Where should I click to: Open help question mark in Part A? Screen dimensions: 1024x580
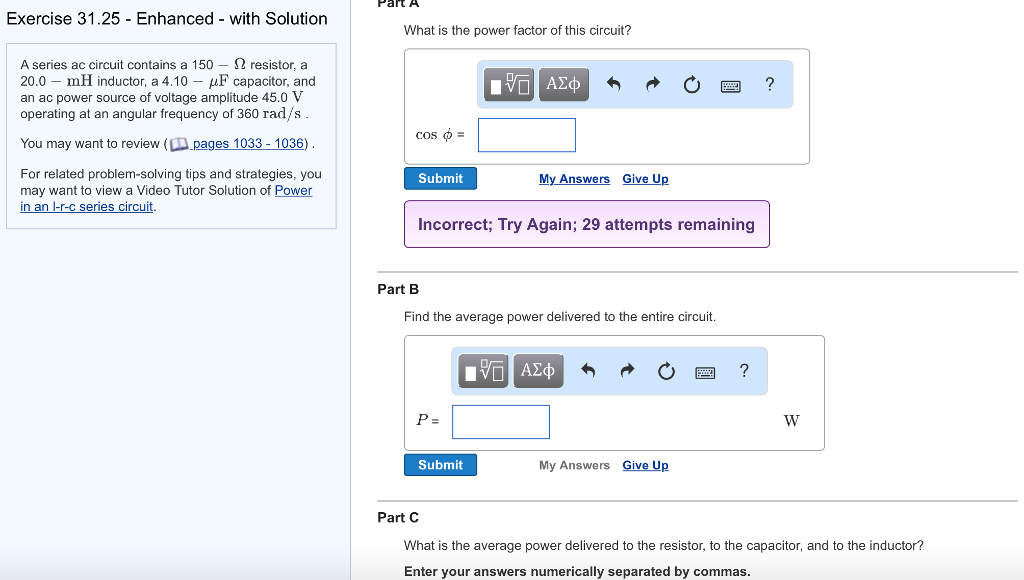769,85
